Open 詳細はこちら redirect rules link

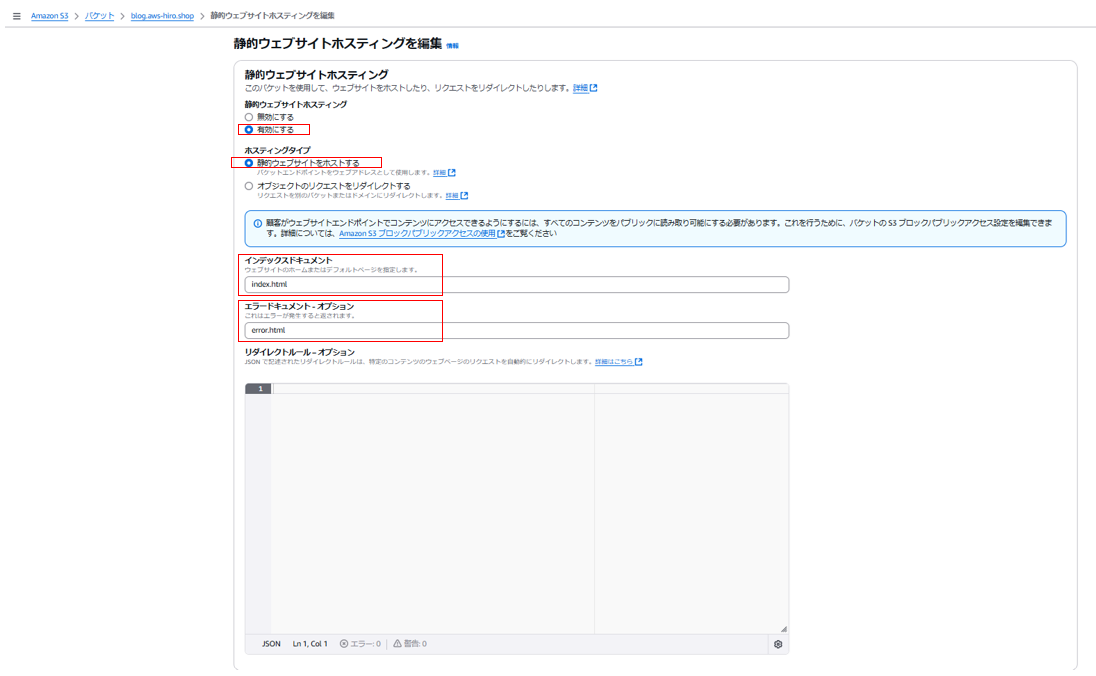[x=619, y=362]
